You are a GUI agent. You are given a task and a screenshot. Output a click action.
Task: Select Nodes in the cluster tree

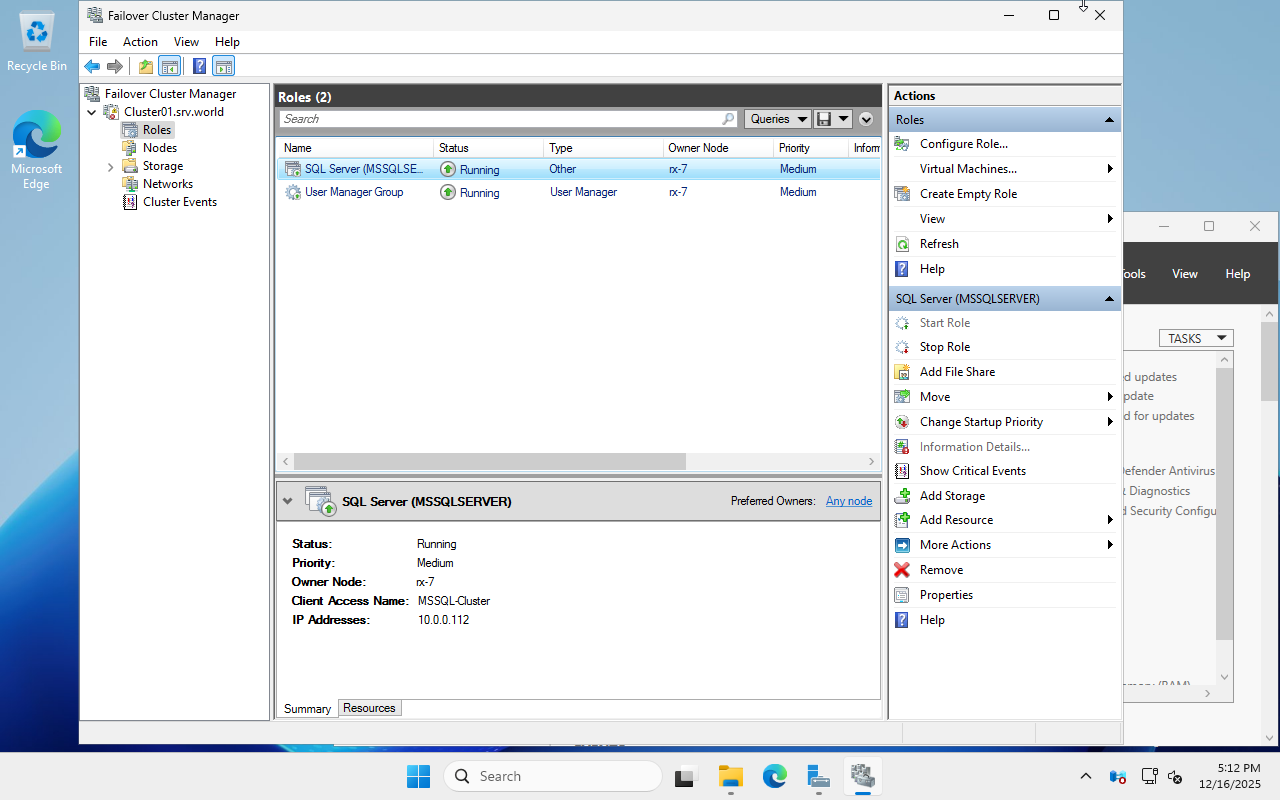159,148
